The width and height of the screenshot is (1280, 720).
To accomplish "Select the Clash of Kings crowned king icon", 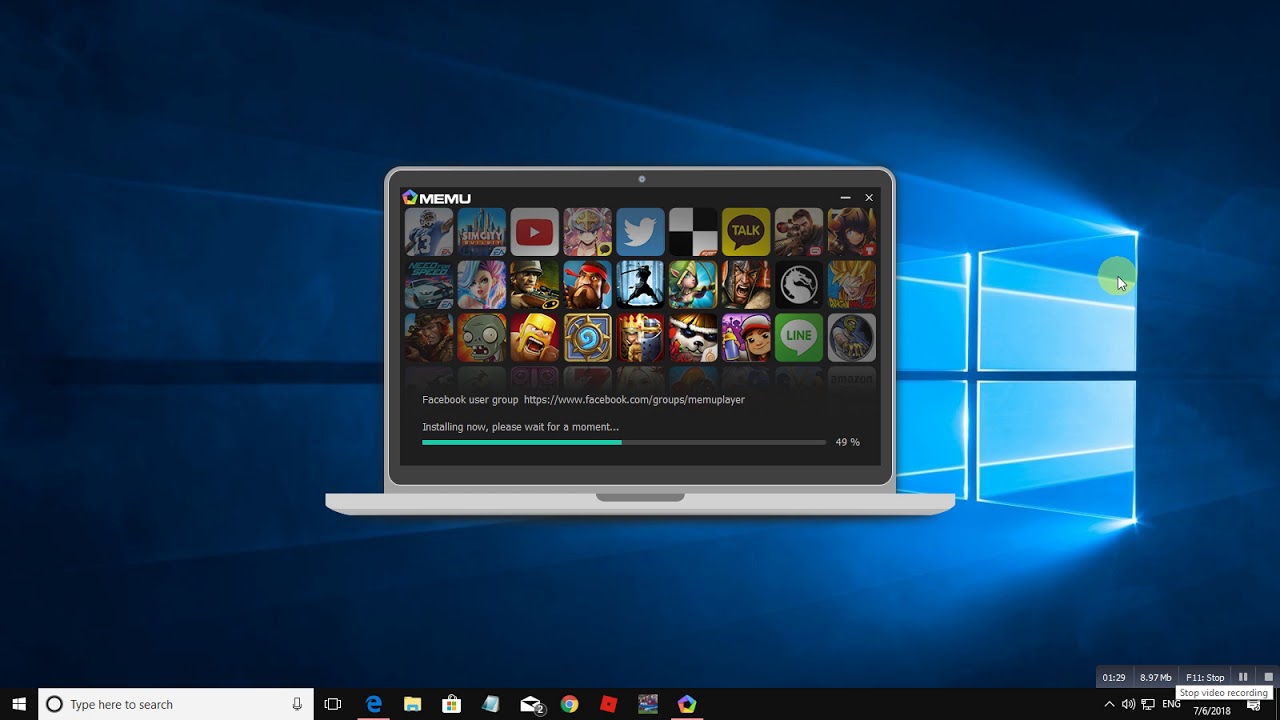I will pyautogui.click(x=640, y=338).
